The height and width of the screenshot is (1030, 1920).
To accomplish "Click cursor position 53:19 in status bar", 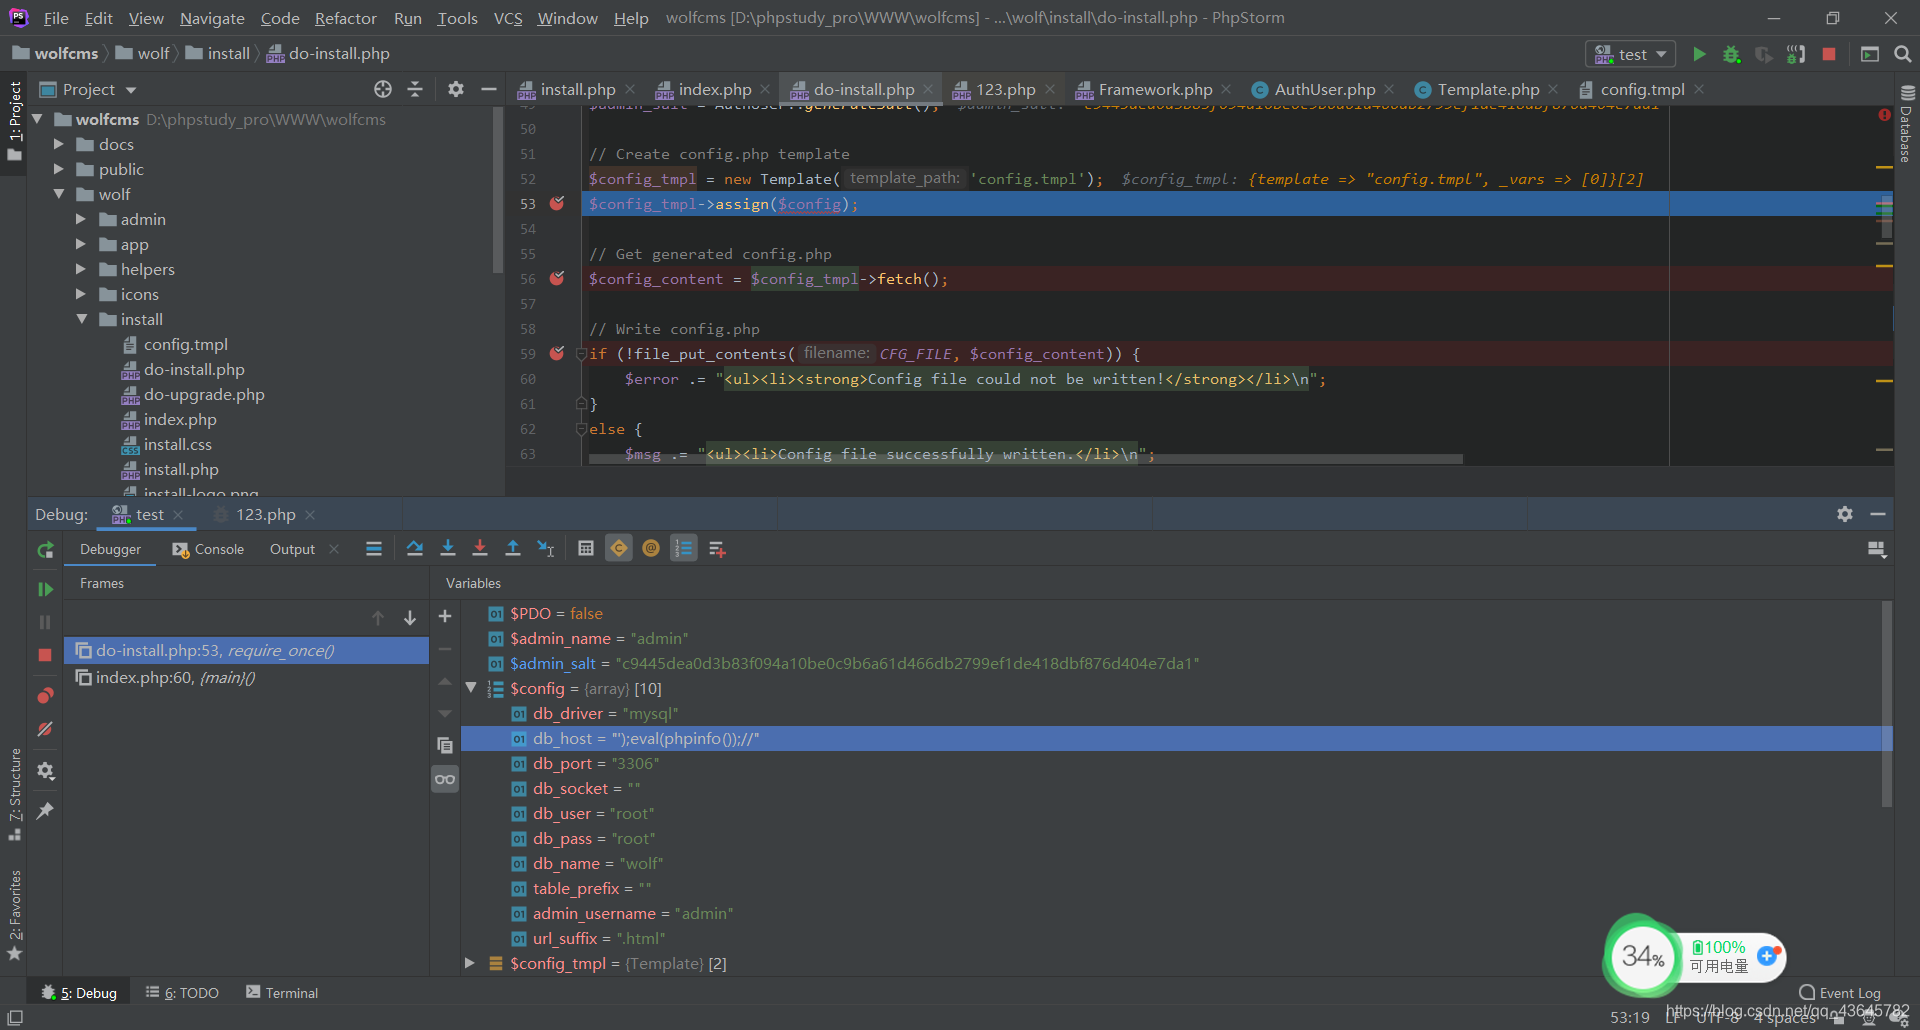I will (1630, 1017).
